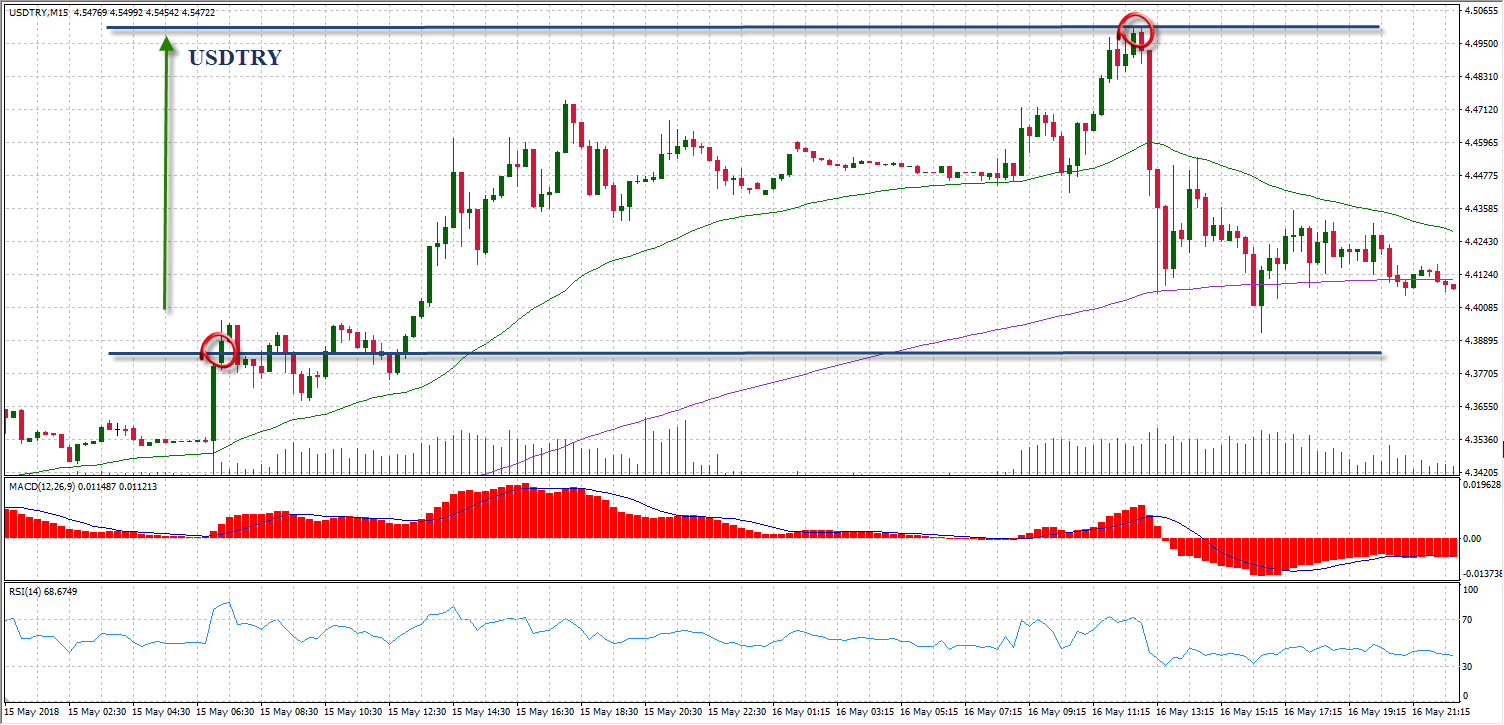Click price level 4.49500 on the axis
The height and width of the screenshot is (725, 1504).
click(x=1483, y=44)
